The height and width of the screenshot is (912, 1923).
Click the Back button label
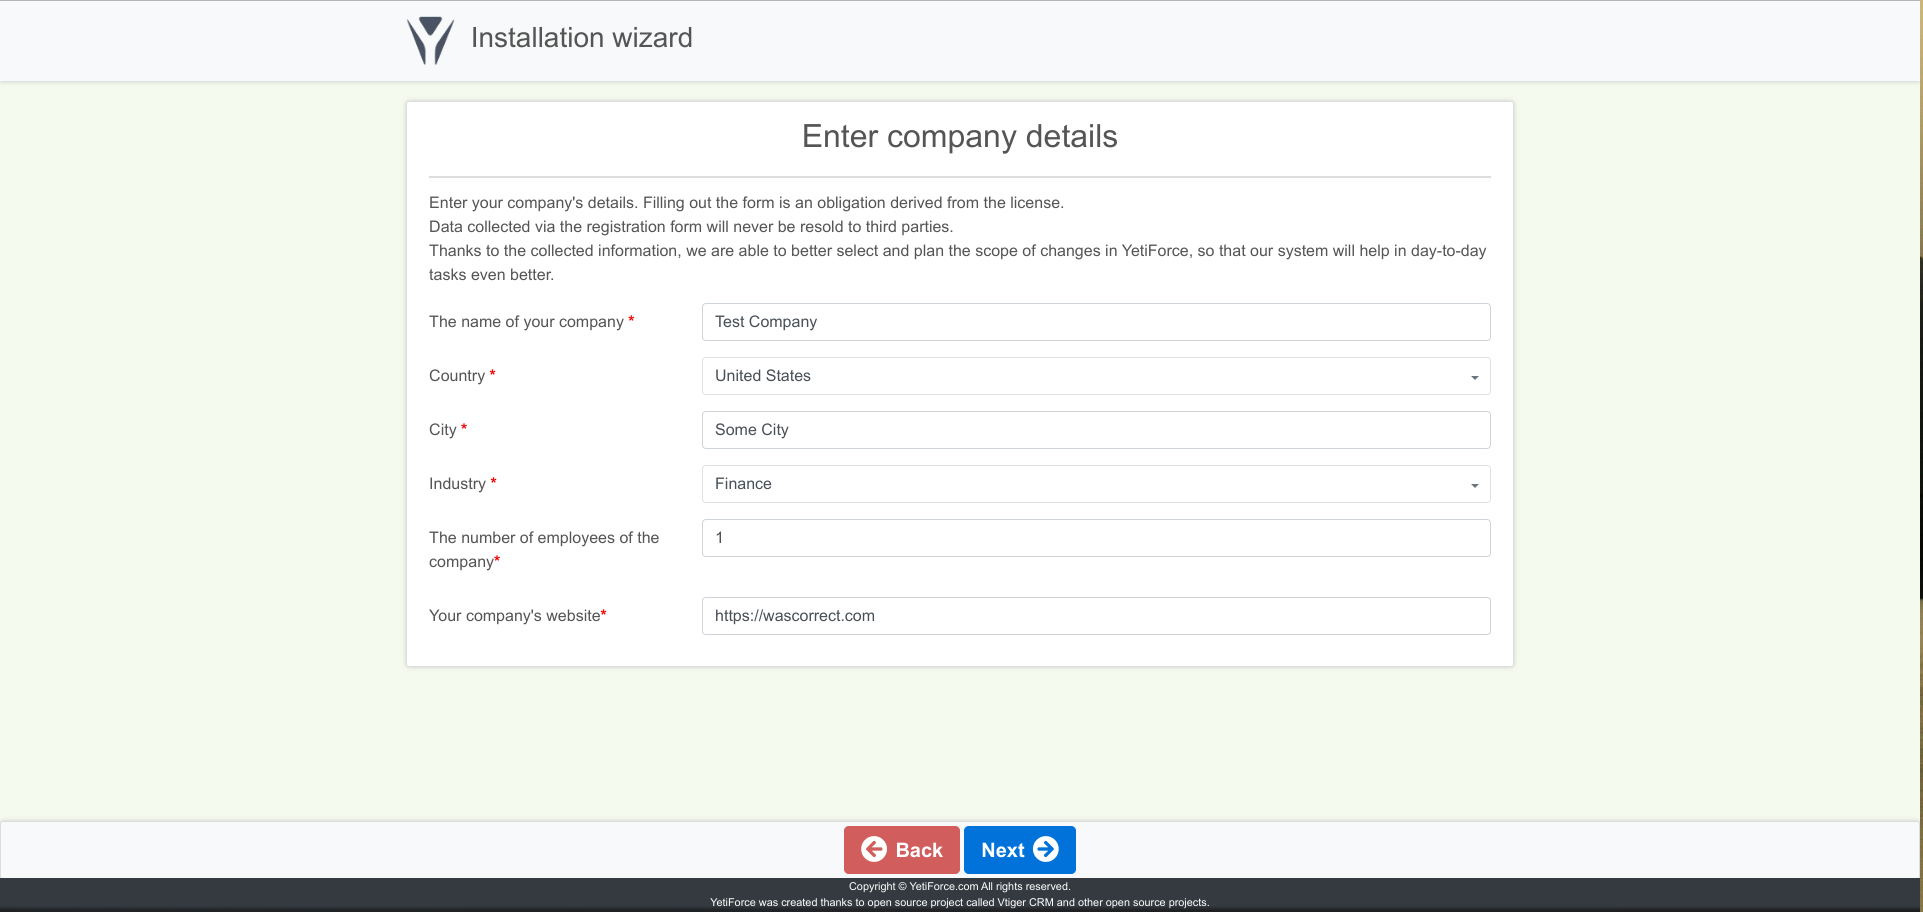click(x=919, y=850)
